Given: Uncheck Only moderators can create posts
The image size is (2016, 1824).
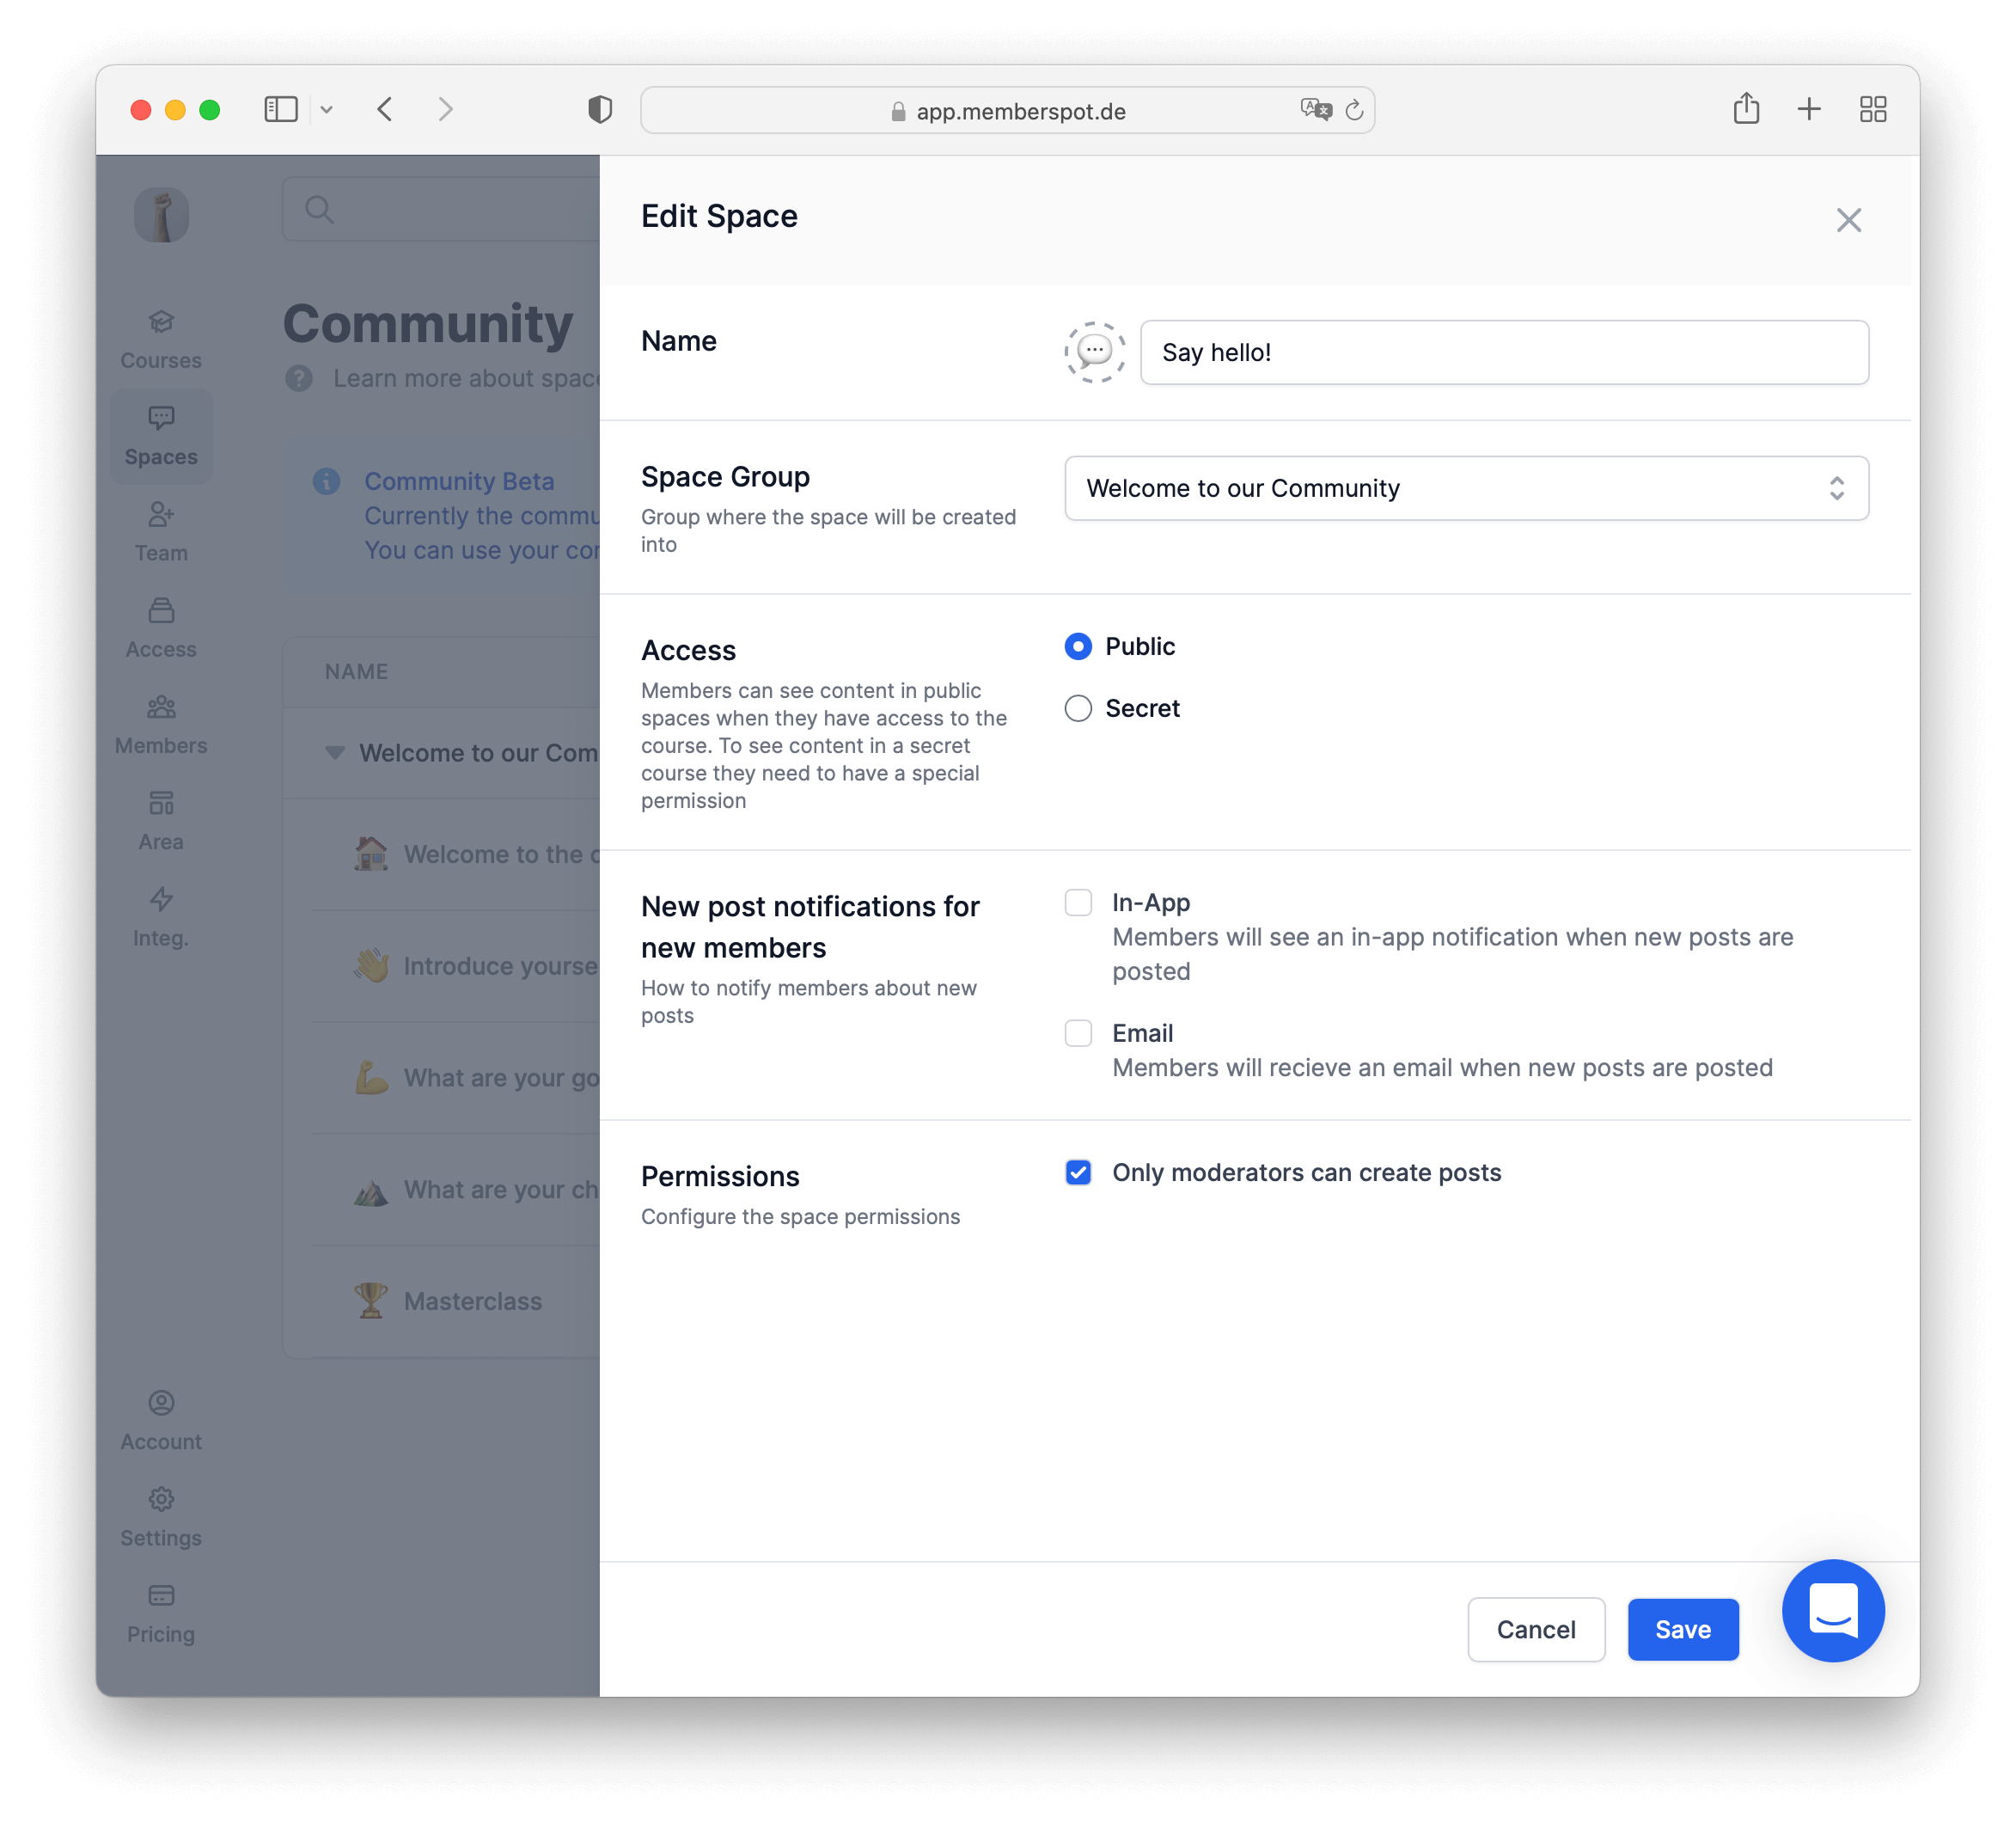Looking at the screenshot, I should pyautogui.click(x=1078, y=1172).
